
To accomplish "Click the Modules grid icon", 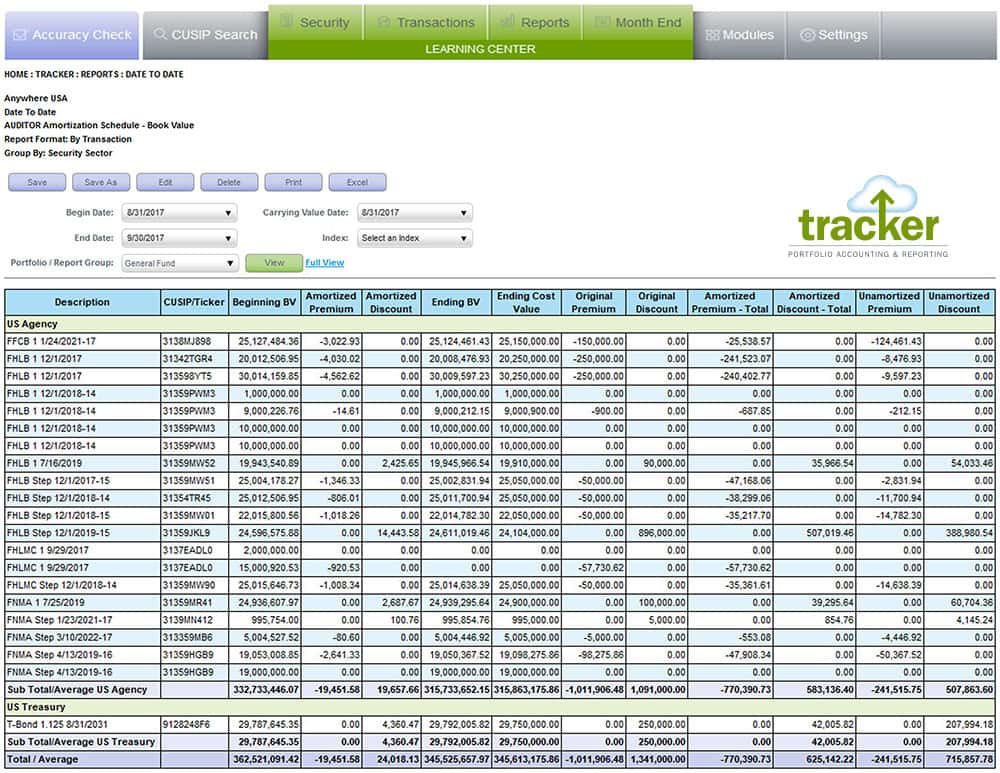I will pyautogui.click(x=712, y=35).
